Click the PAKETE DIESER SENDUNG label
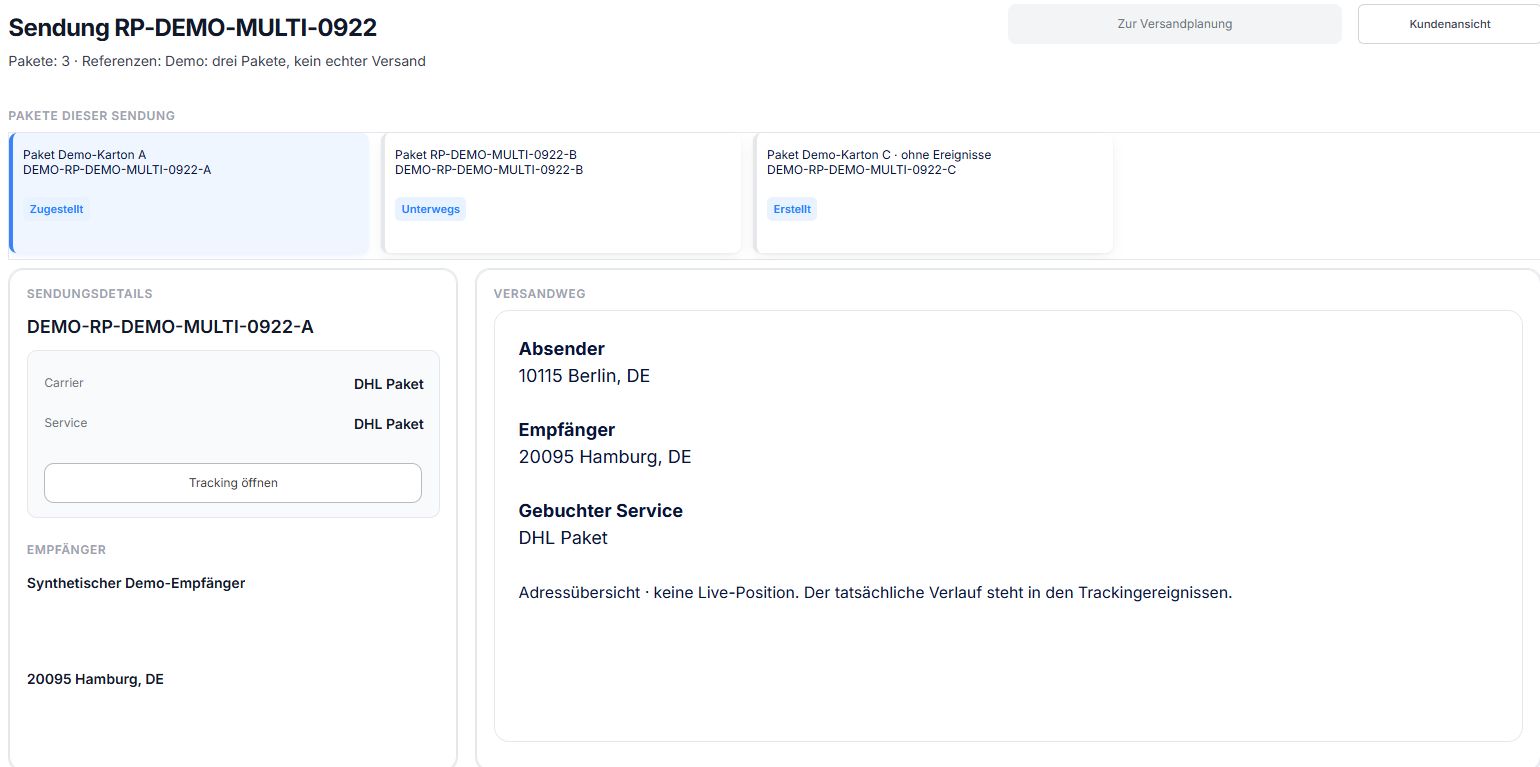The height and width of the screenshot is (767, 1540). (x=91, y=116)
